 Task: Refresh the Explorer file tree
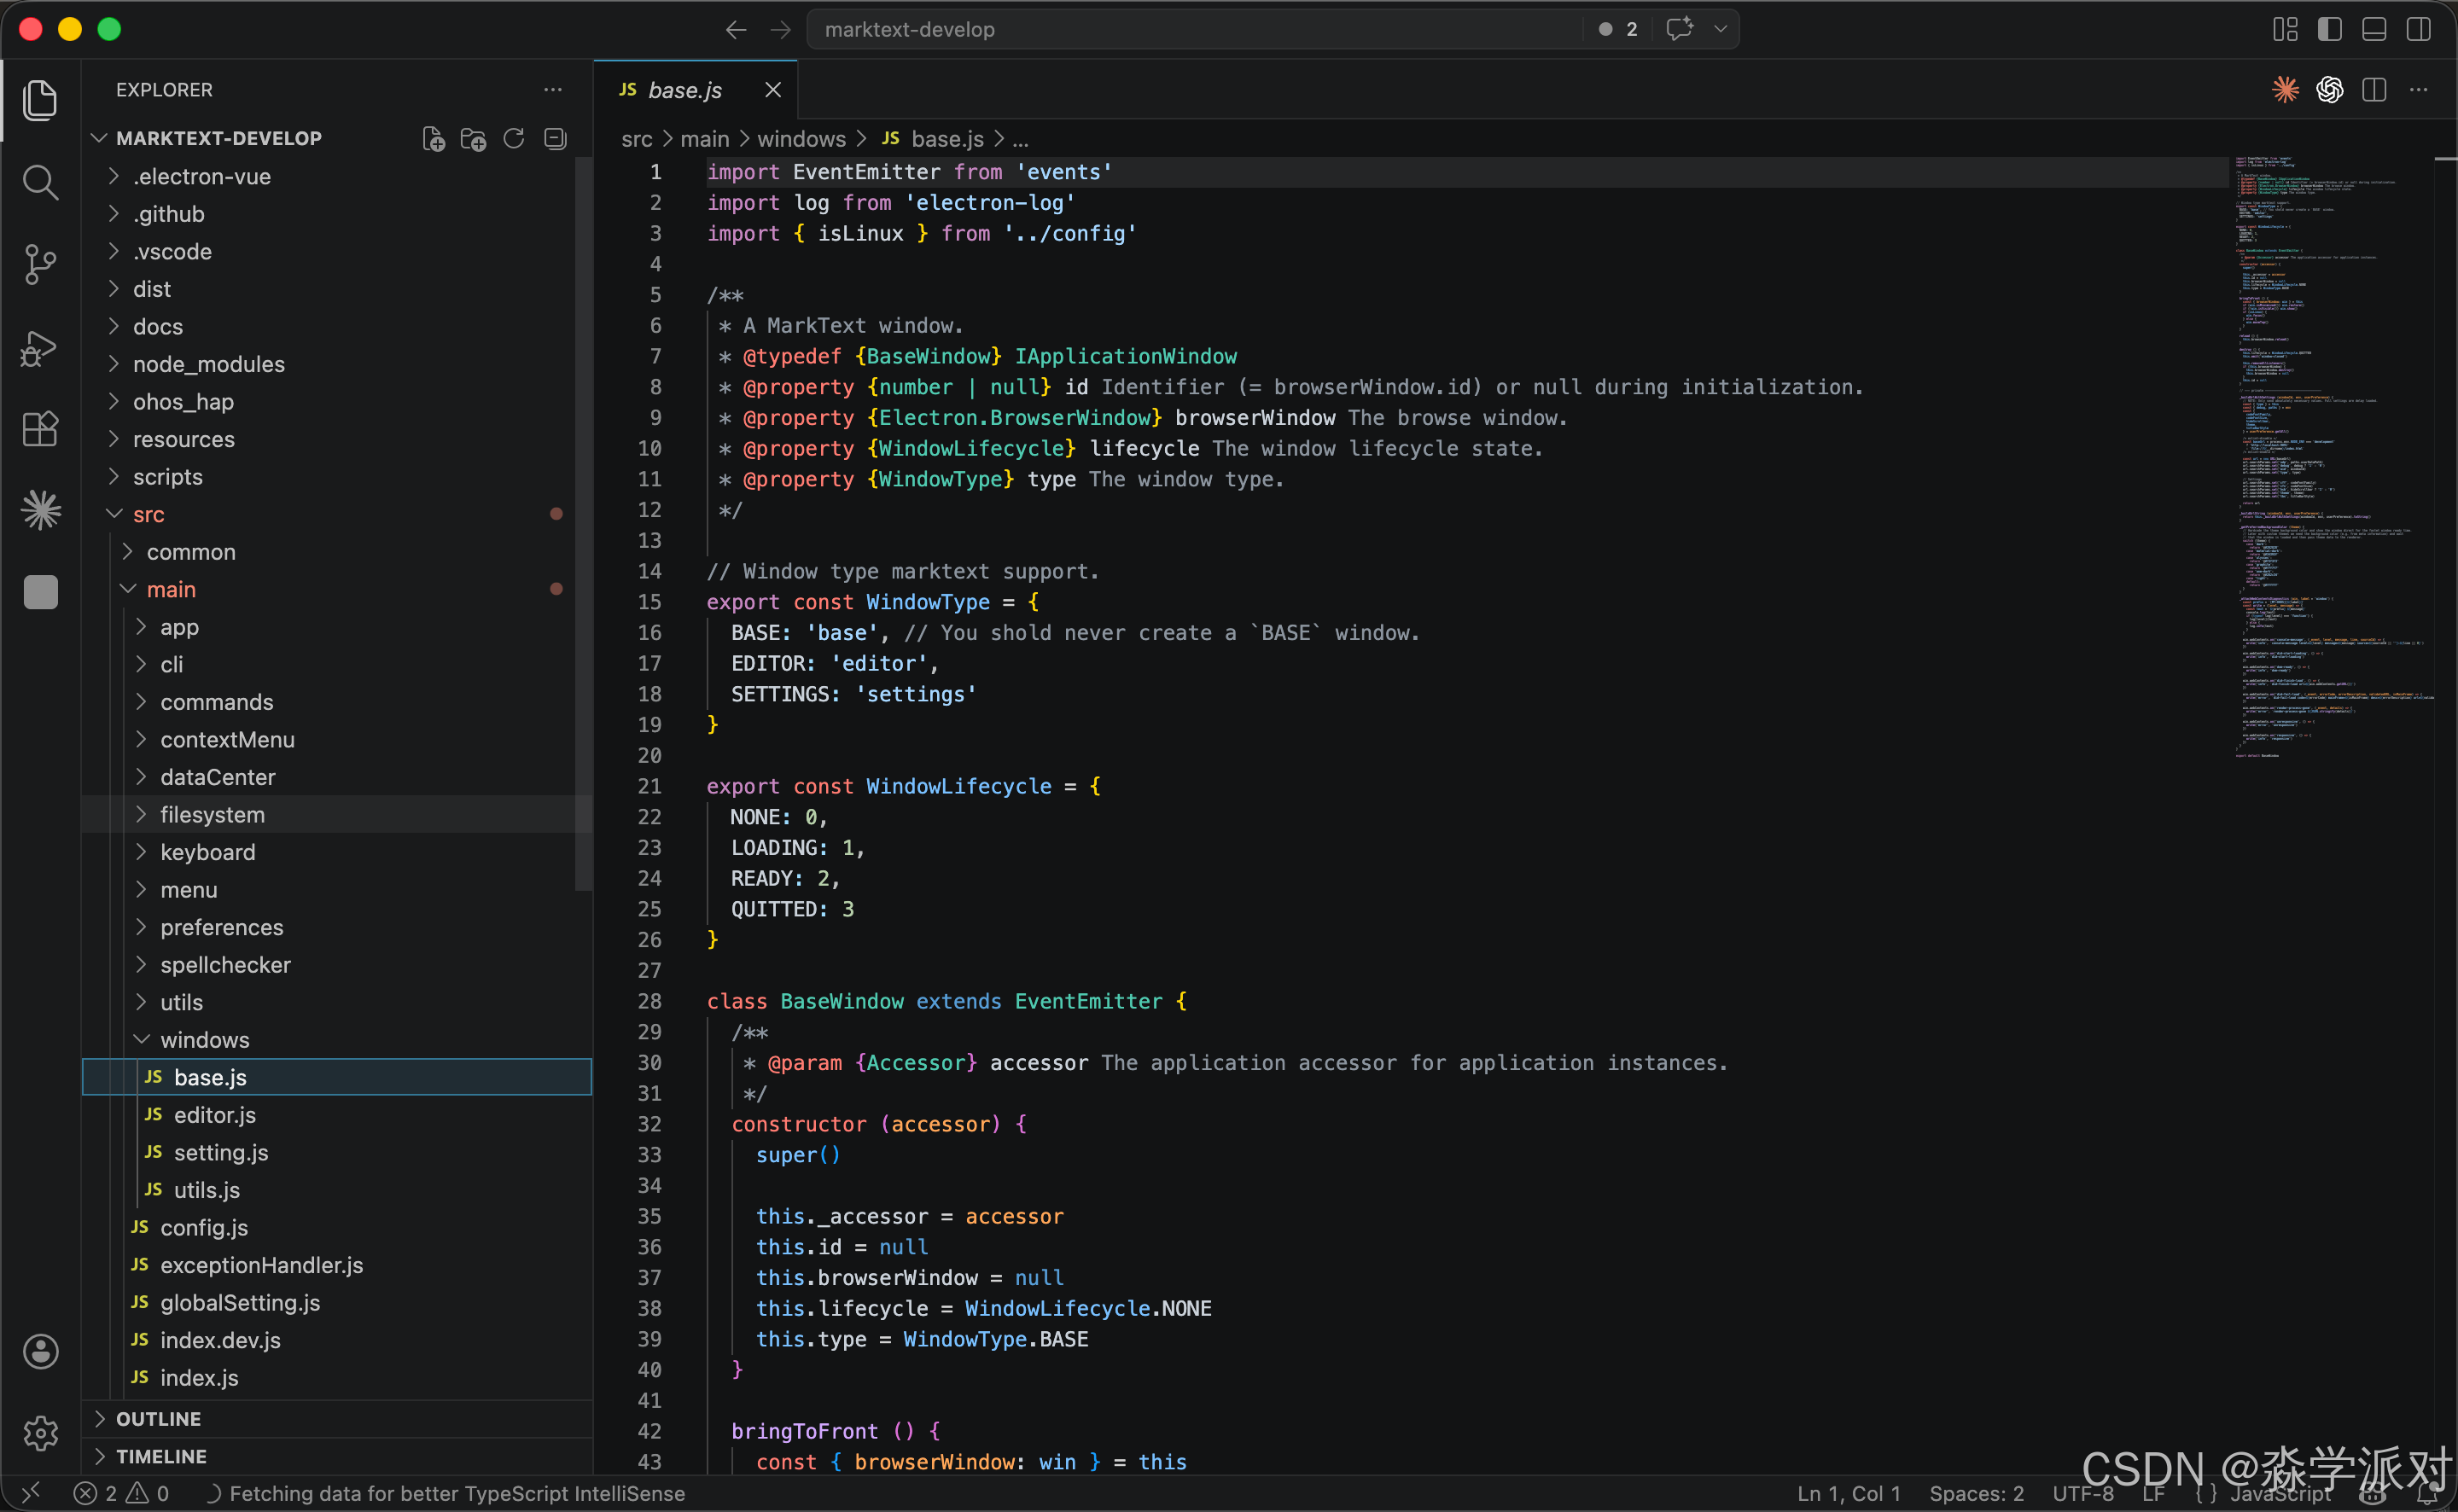[514, 138]
